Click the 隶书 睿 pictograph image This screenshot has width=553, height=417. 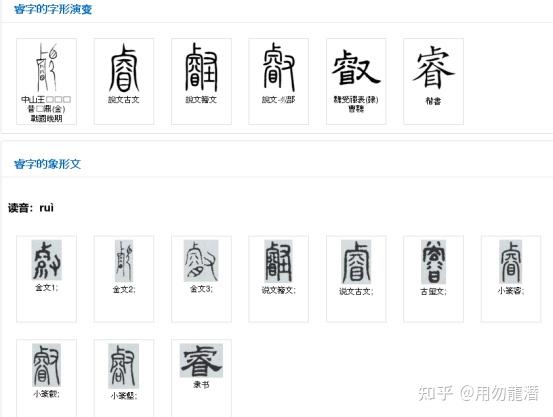point(201,361)
